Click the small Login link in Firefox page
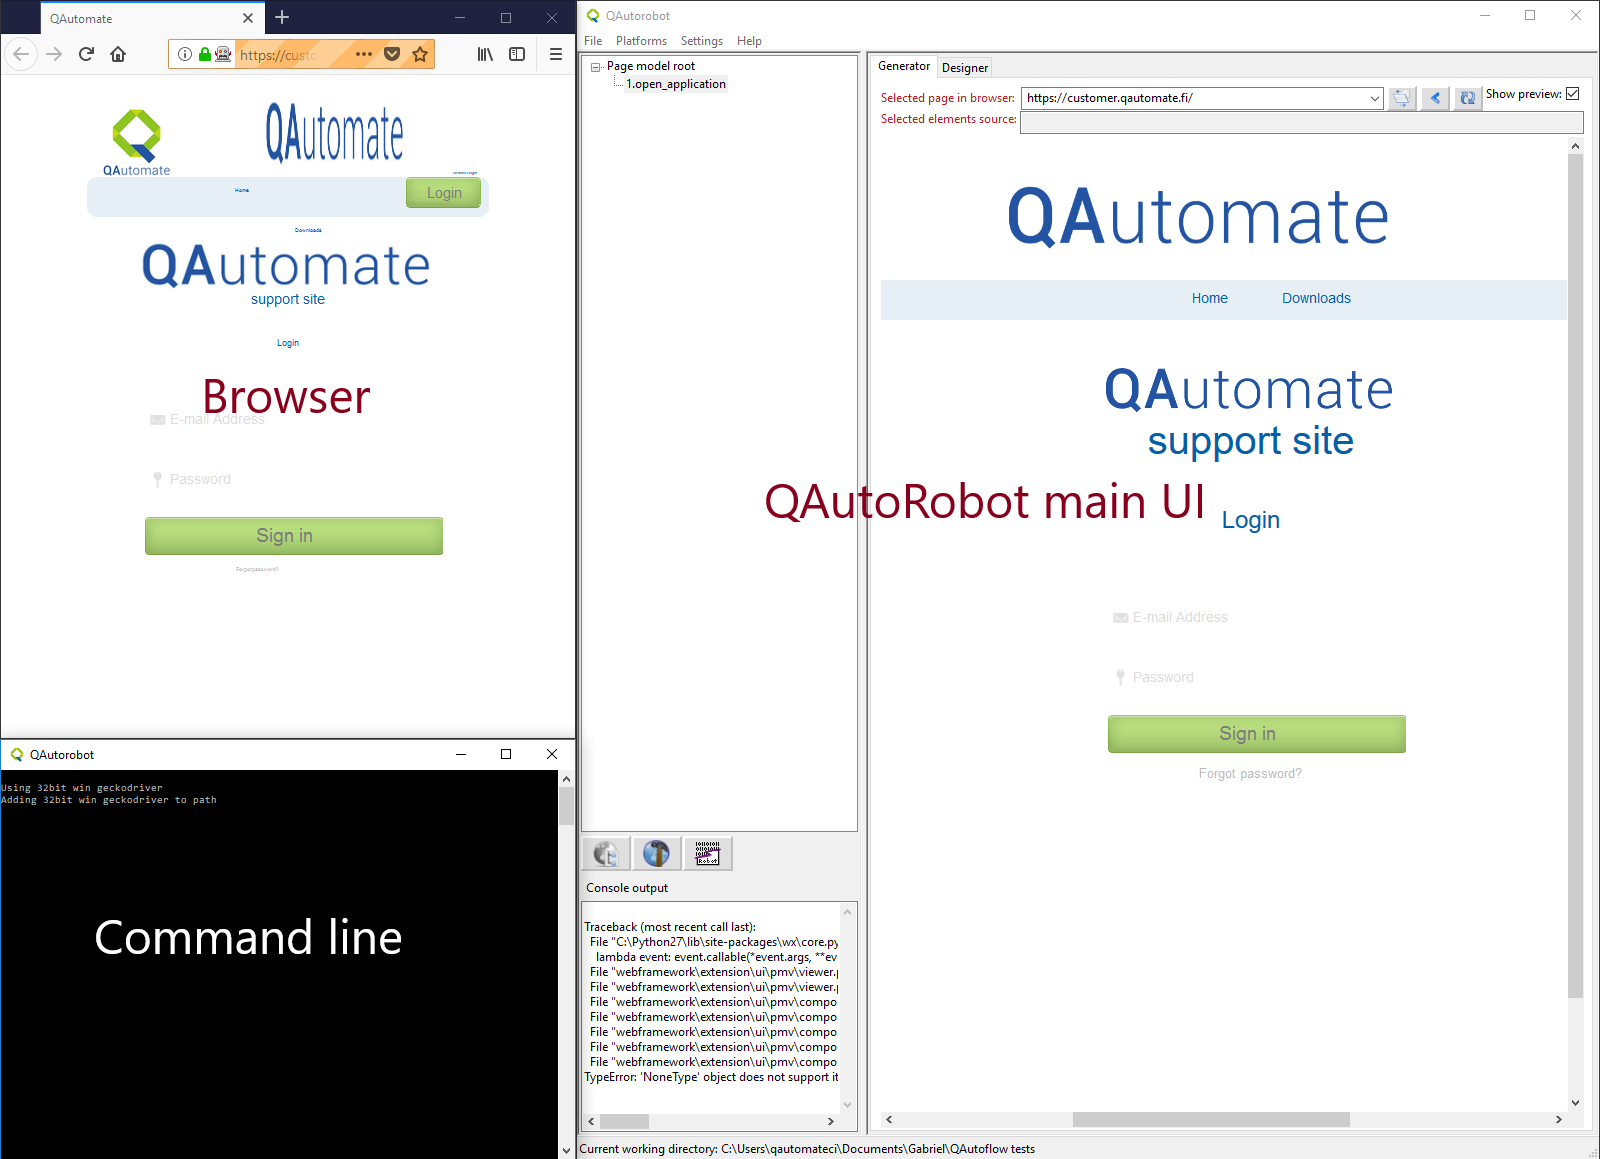Image resolution: width=1600 pixels, height=1159 pixels. coord(288,343)
